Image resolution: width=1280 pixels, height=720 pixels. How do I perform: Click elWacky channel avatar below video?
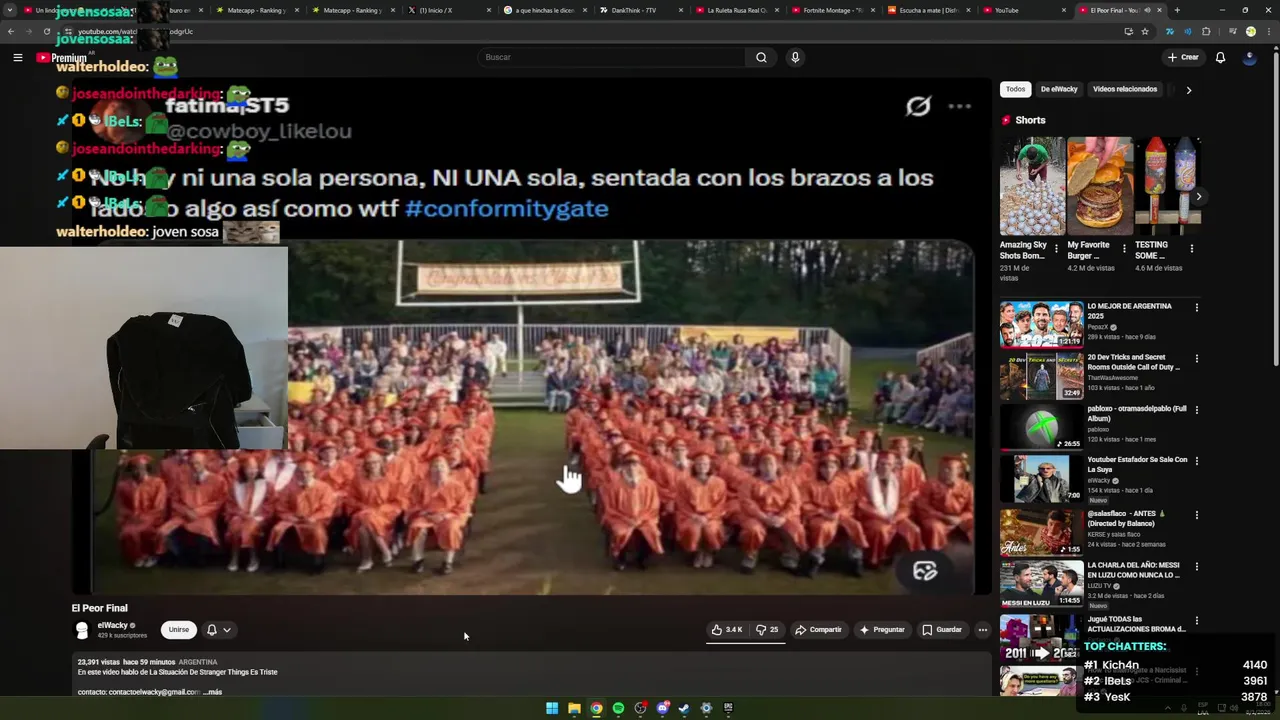(82, 630)
